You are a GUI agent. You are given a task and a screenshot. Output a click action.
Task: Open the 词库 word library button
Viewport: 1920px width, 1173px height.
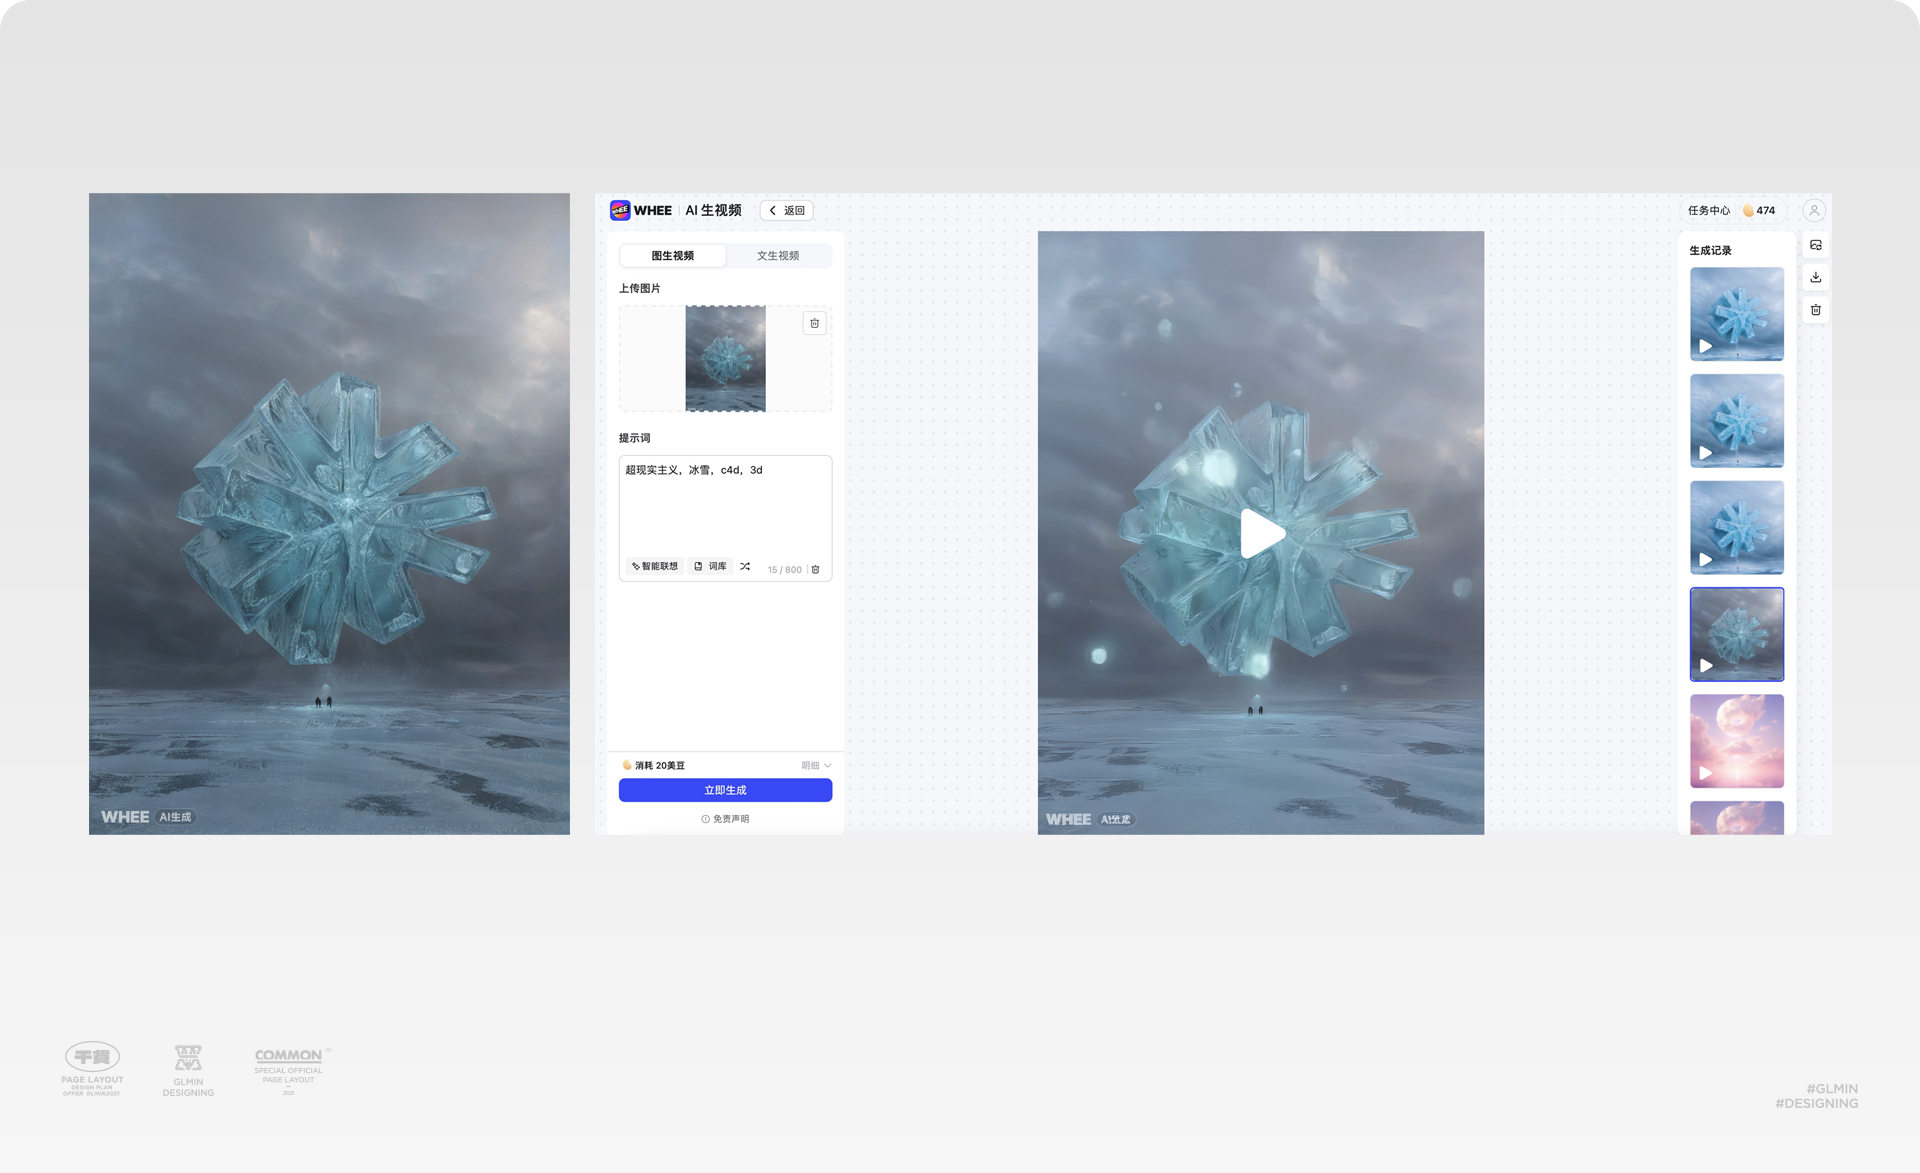point(710,566)
